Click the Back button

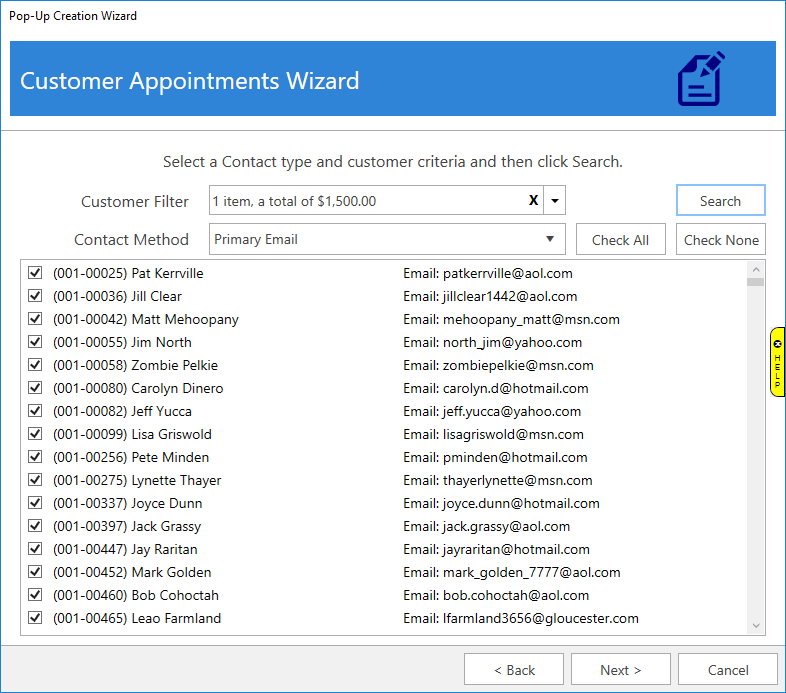coord(514,670)
